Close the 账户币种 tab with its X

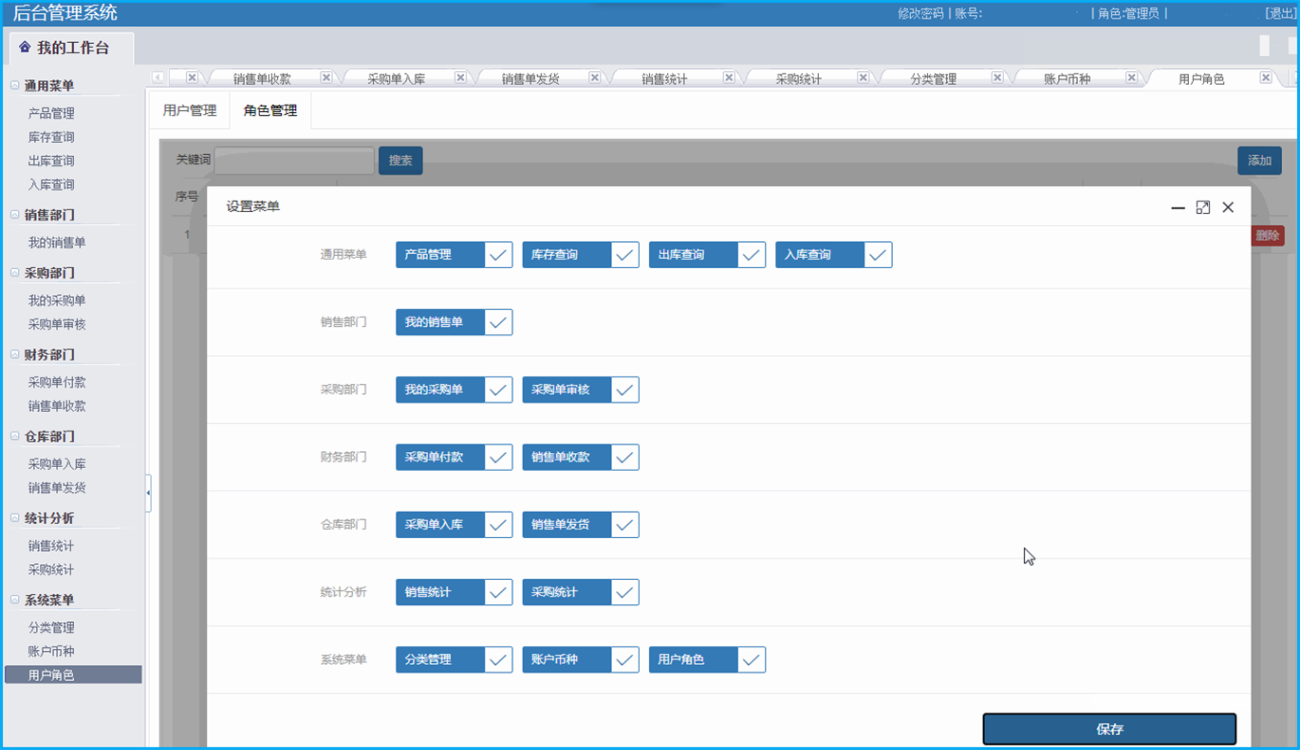click(1131, 78)
